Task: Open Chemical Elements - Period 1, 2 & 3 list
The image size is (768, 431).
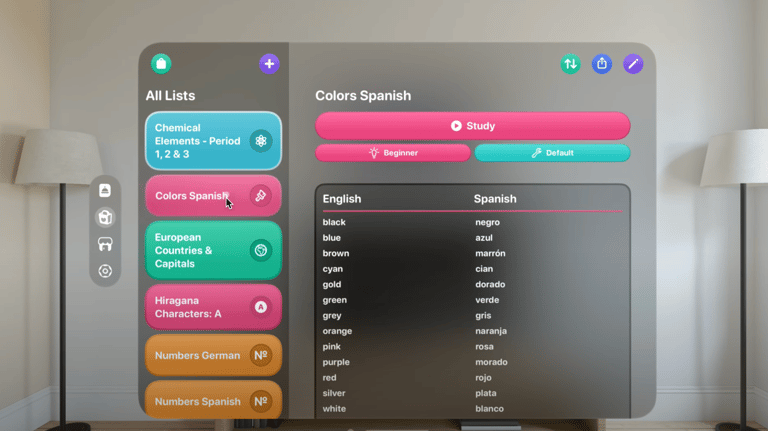Action: 214,141
